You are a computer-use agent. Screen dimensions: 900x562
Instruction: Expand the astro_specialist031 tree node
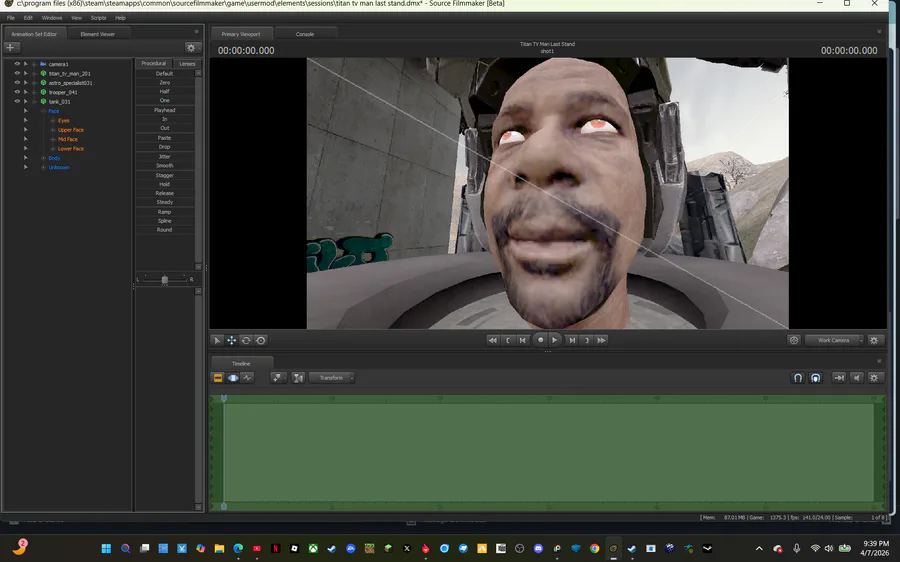(x=34, y=83)
